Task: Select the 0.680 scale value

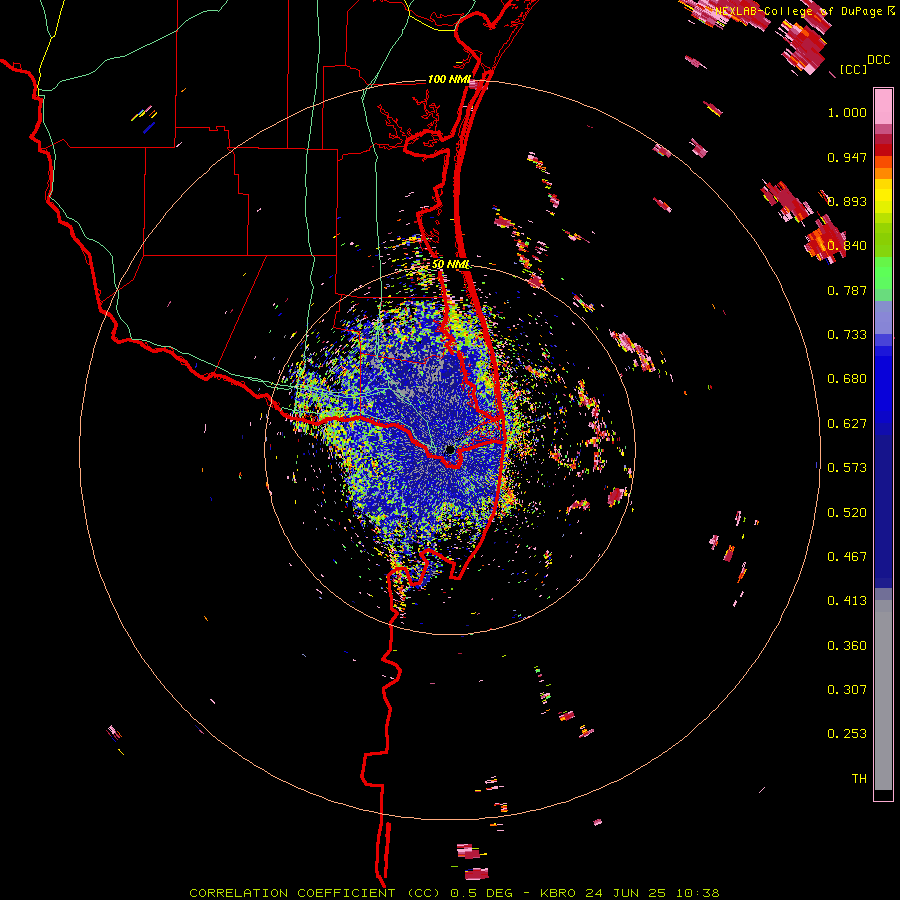Action: pyautogui.click(x=847, y=379)
